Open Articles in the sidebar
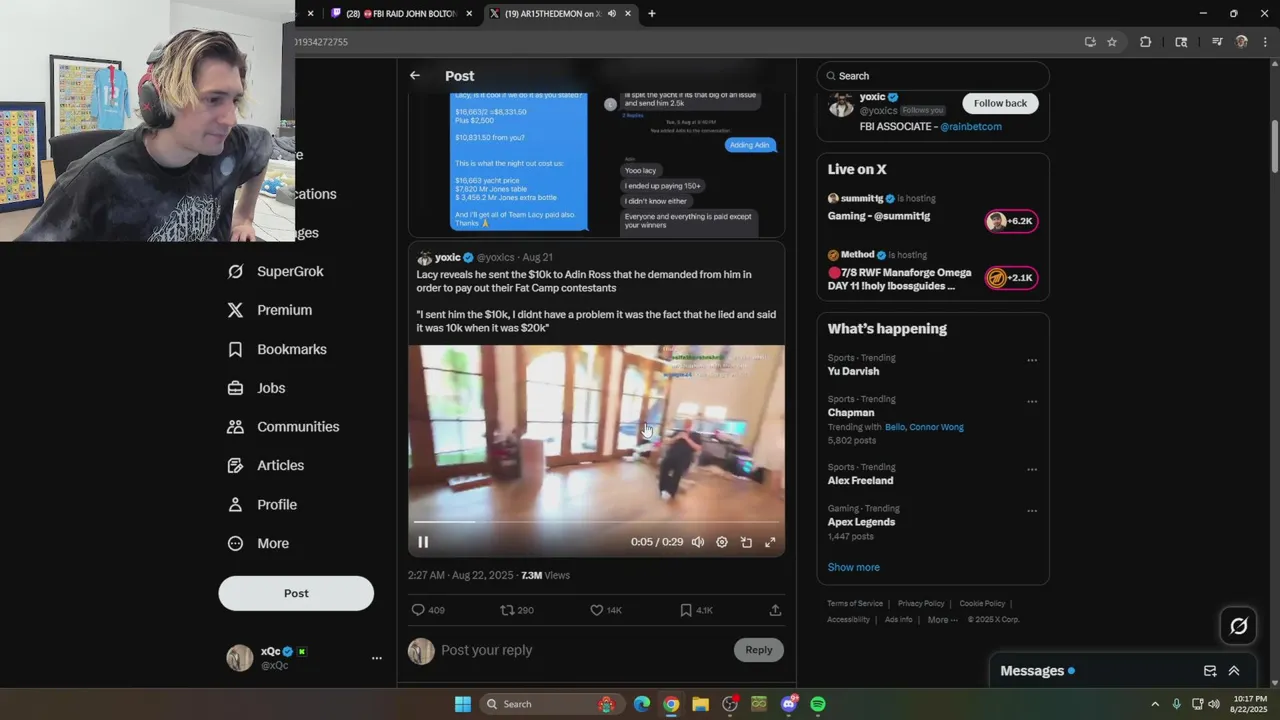This screenshot has width=1280, height=720. click(x=266, y=465)
